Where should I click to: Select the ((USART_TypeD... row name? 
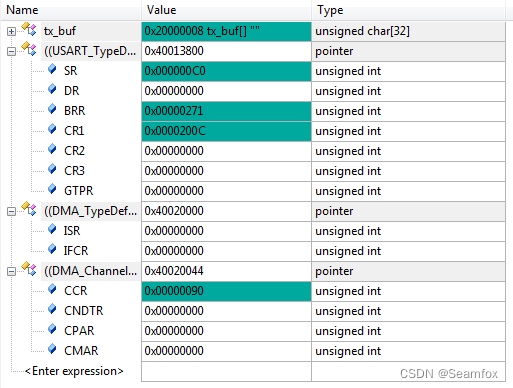coord(90,51)
